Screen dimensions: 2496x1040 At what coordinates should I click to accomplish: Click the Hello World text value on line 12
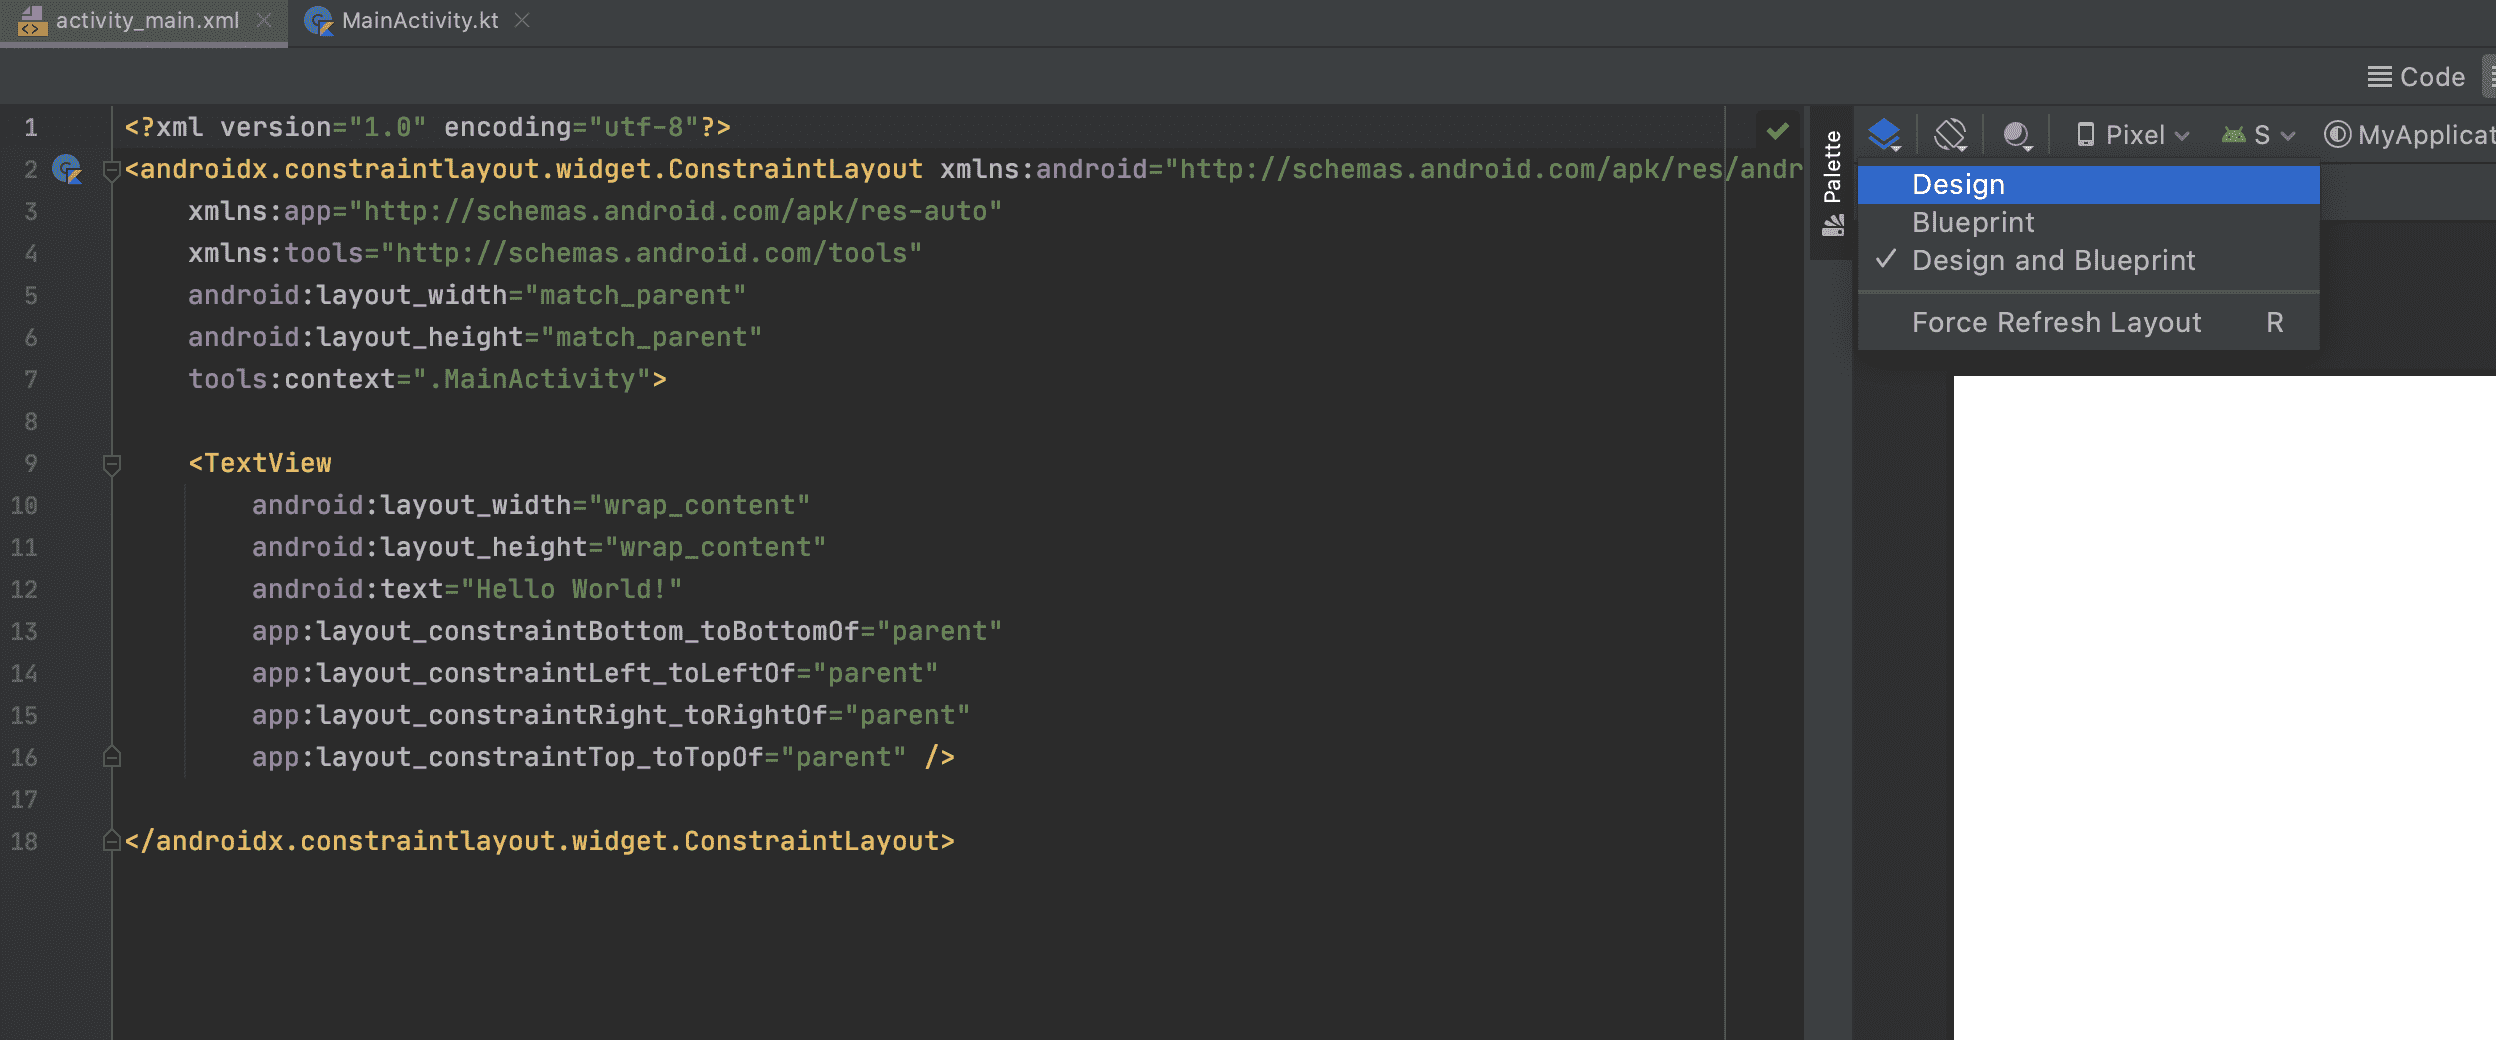click(x=570, y=589)
